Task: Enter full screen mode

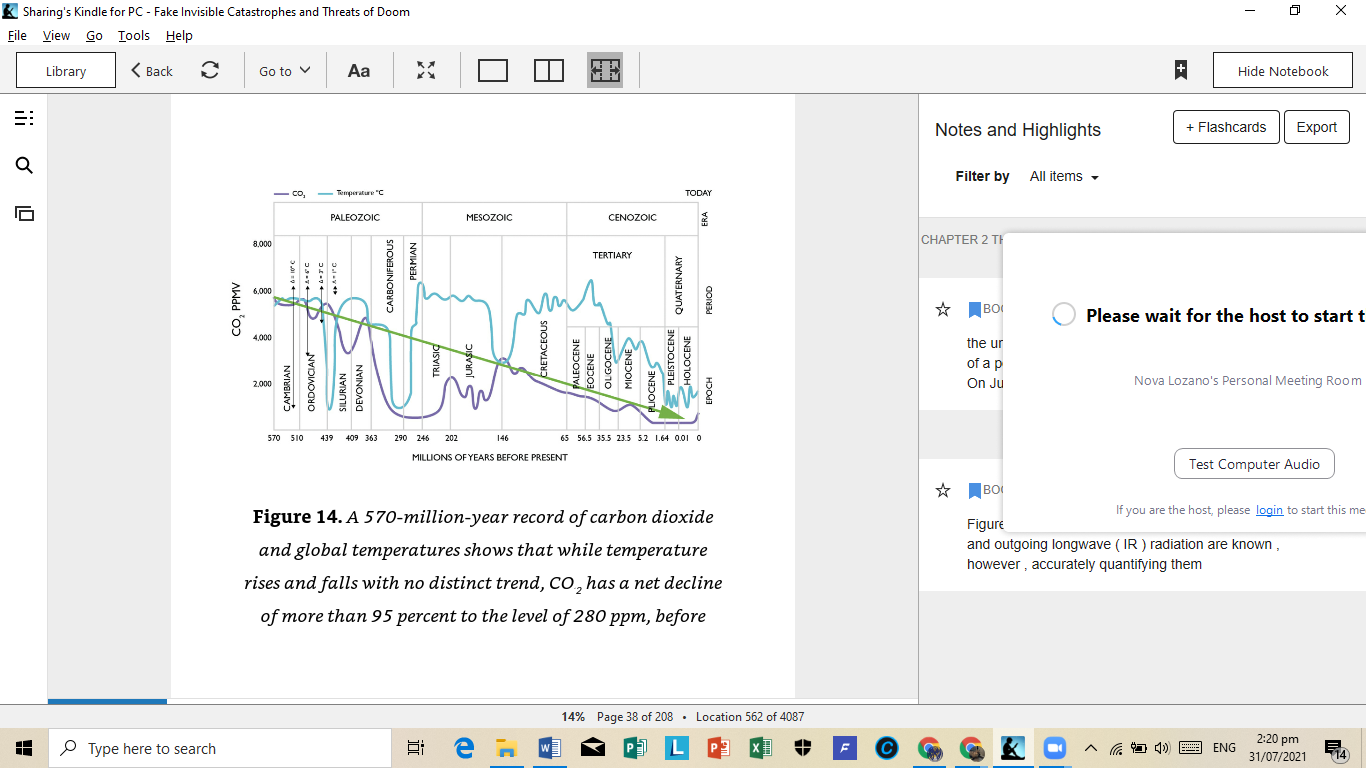Action: (426, 71)
